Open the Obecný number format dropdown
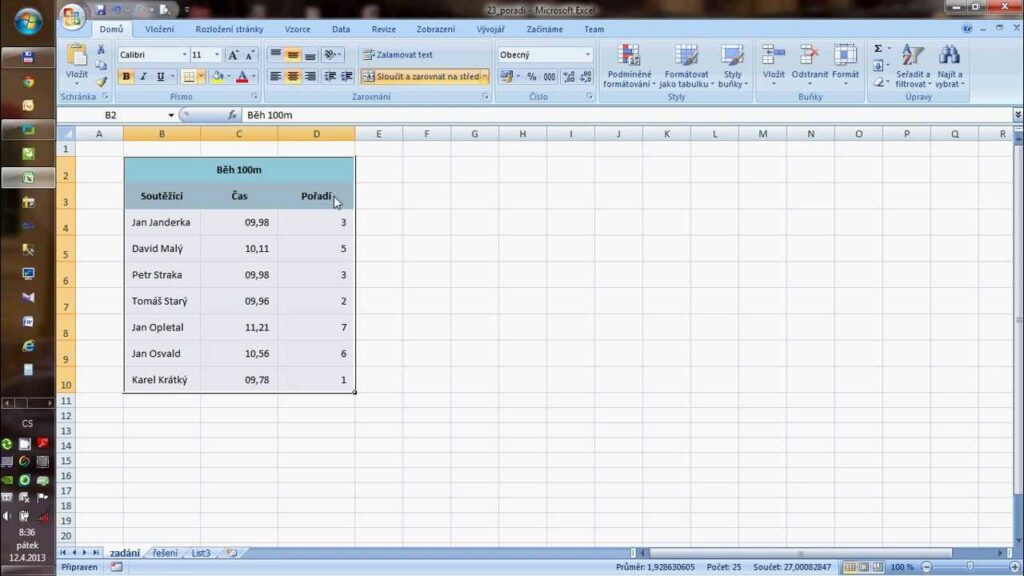This screenshot has width=1024, height=576. pos(545,55)
